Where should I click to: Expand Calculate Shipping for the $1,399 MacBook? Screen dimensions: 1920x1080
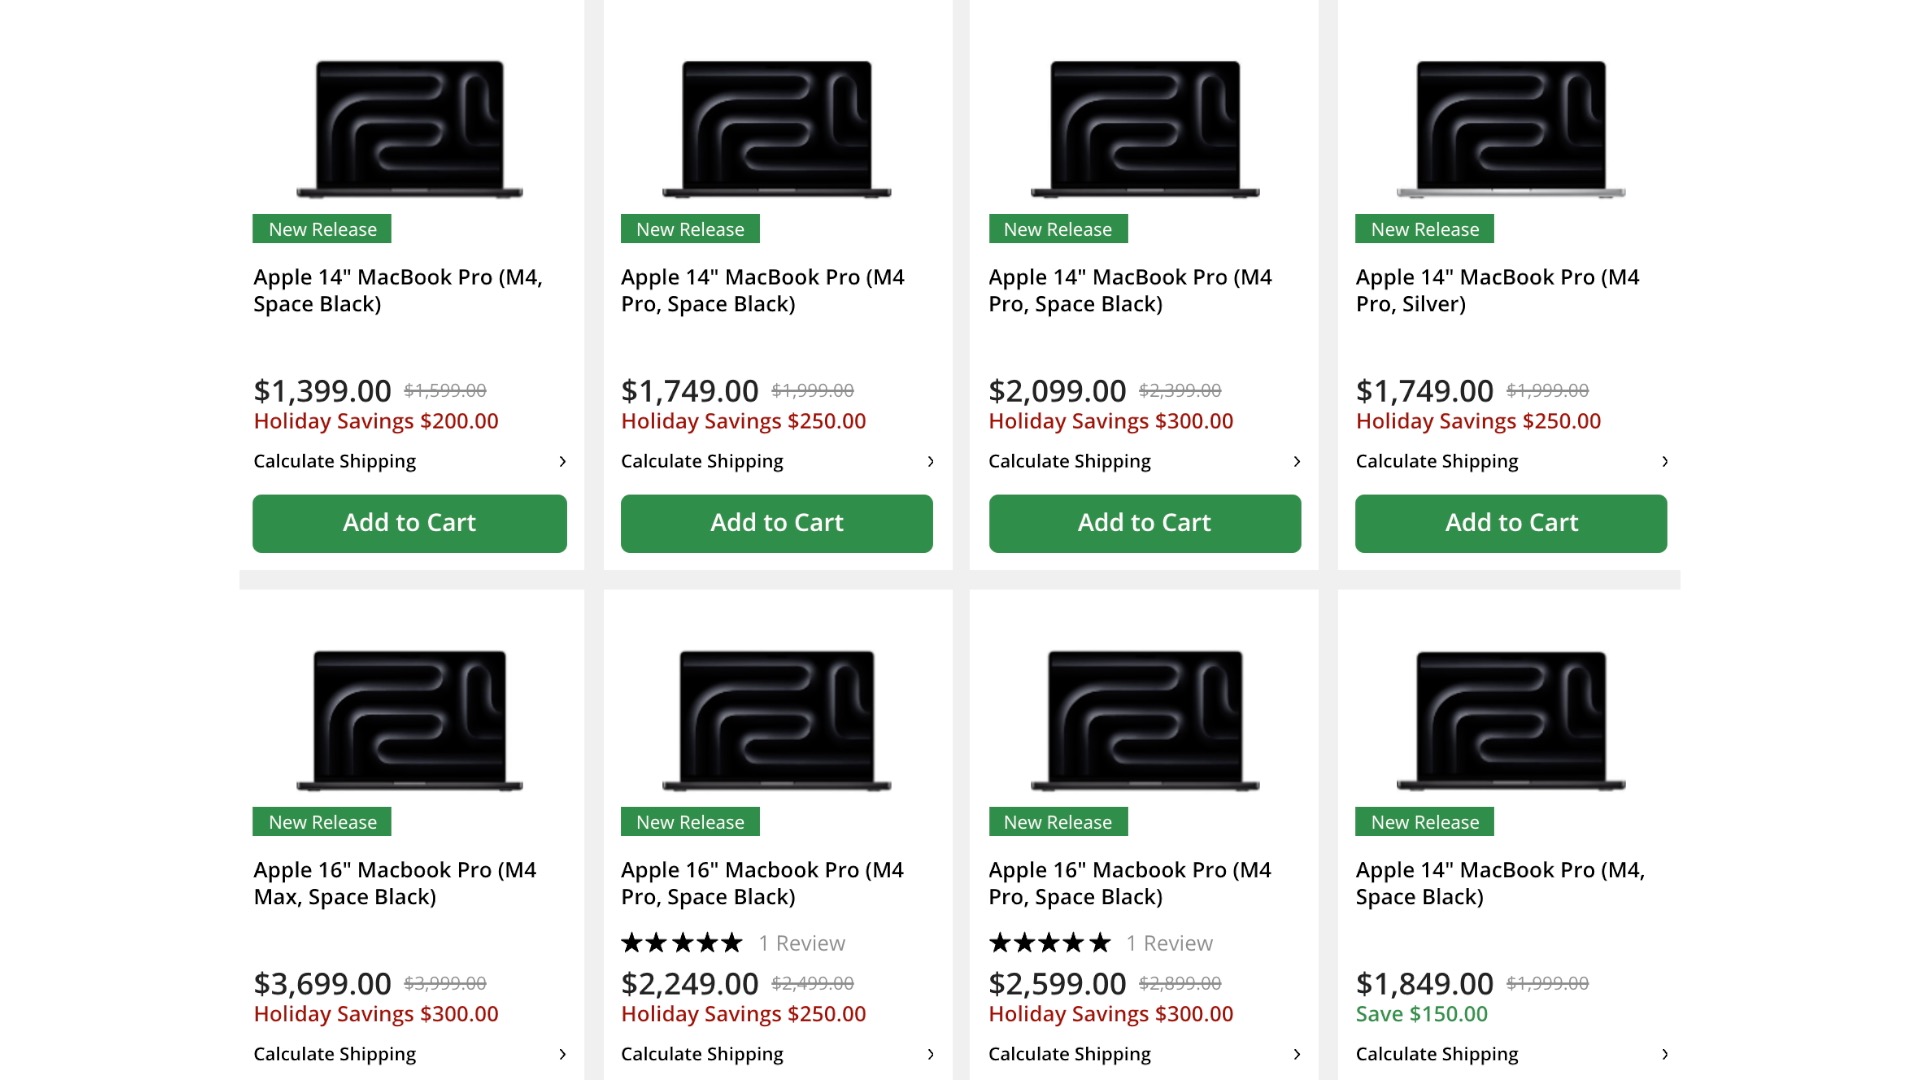pyautogui.click(x=334, y=461)
